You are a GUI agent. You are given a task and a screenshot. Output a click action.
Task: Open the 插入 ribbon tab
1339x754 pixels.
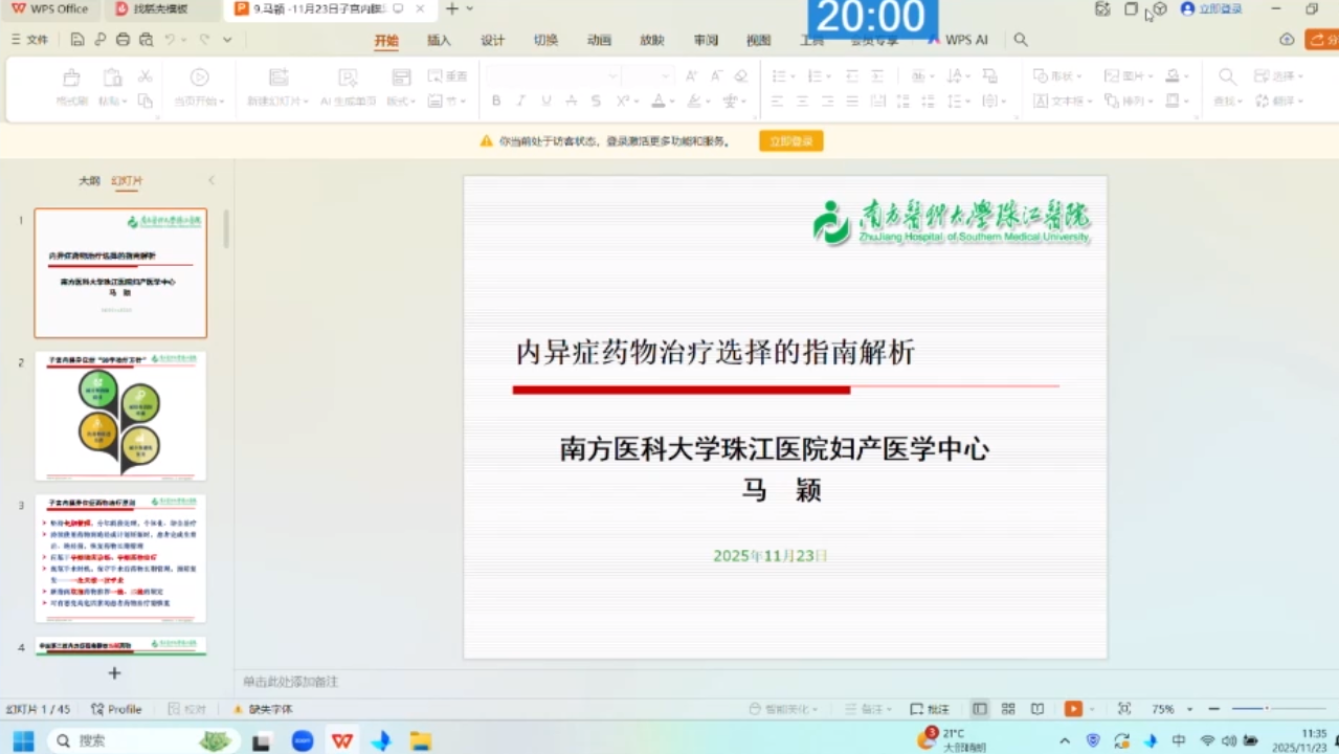(439, 40)
